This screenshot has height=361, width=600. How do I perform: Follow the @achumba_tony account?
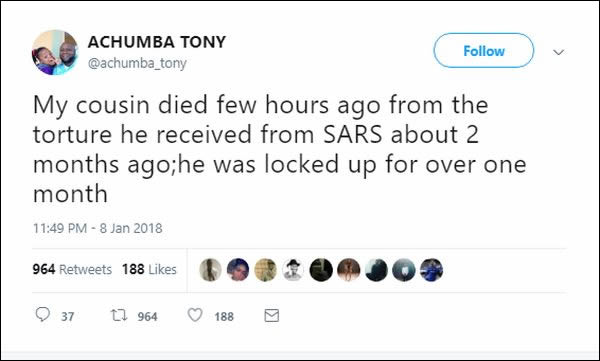[484, 51]
